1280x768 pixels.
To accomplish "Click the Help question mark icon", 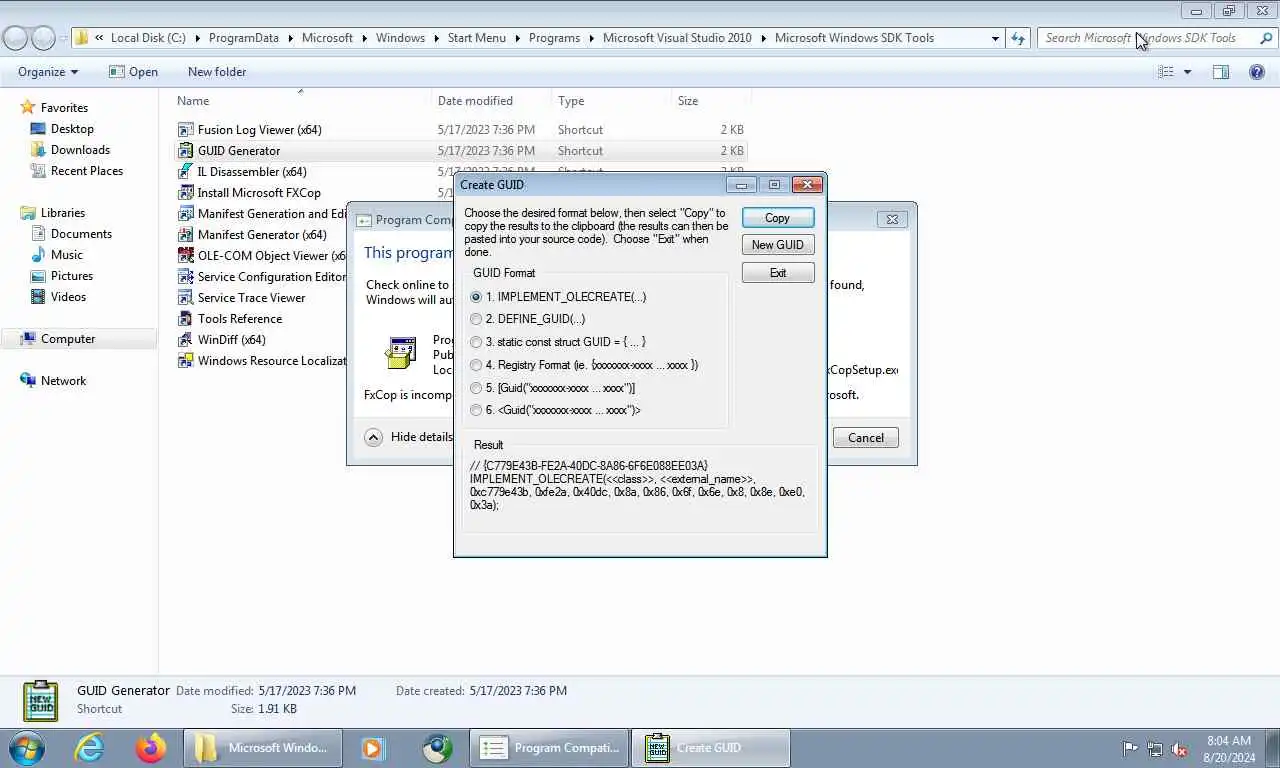I will coord(1257,72).
